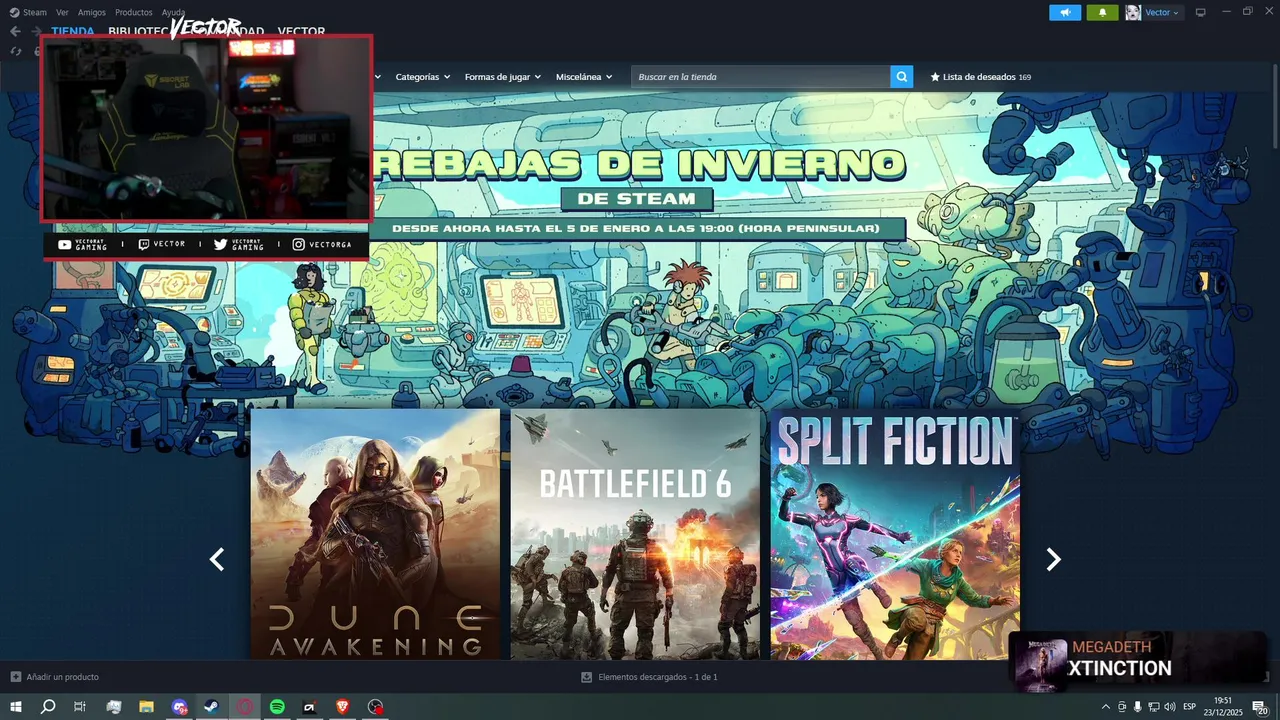
Task: Click the Vector profile avatar picture
Action: pyautogui.click(x=1133, y=12)
